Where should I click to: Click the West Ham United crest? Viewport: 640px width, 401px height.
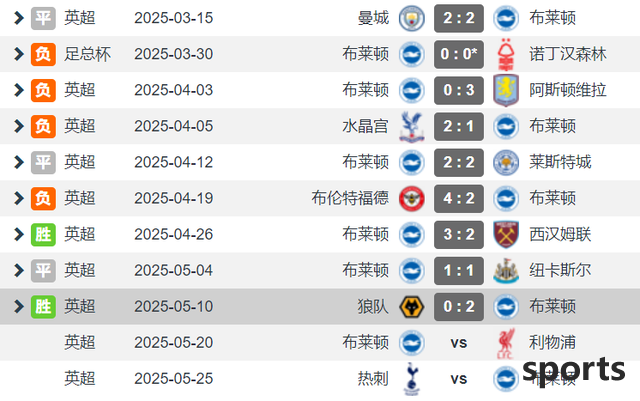click(506, 234)
